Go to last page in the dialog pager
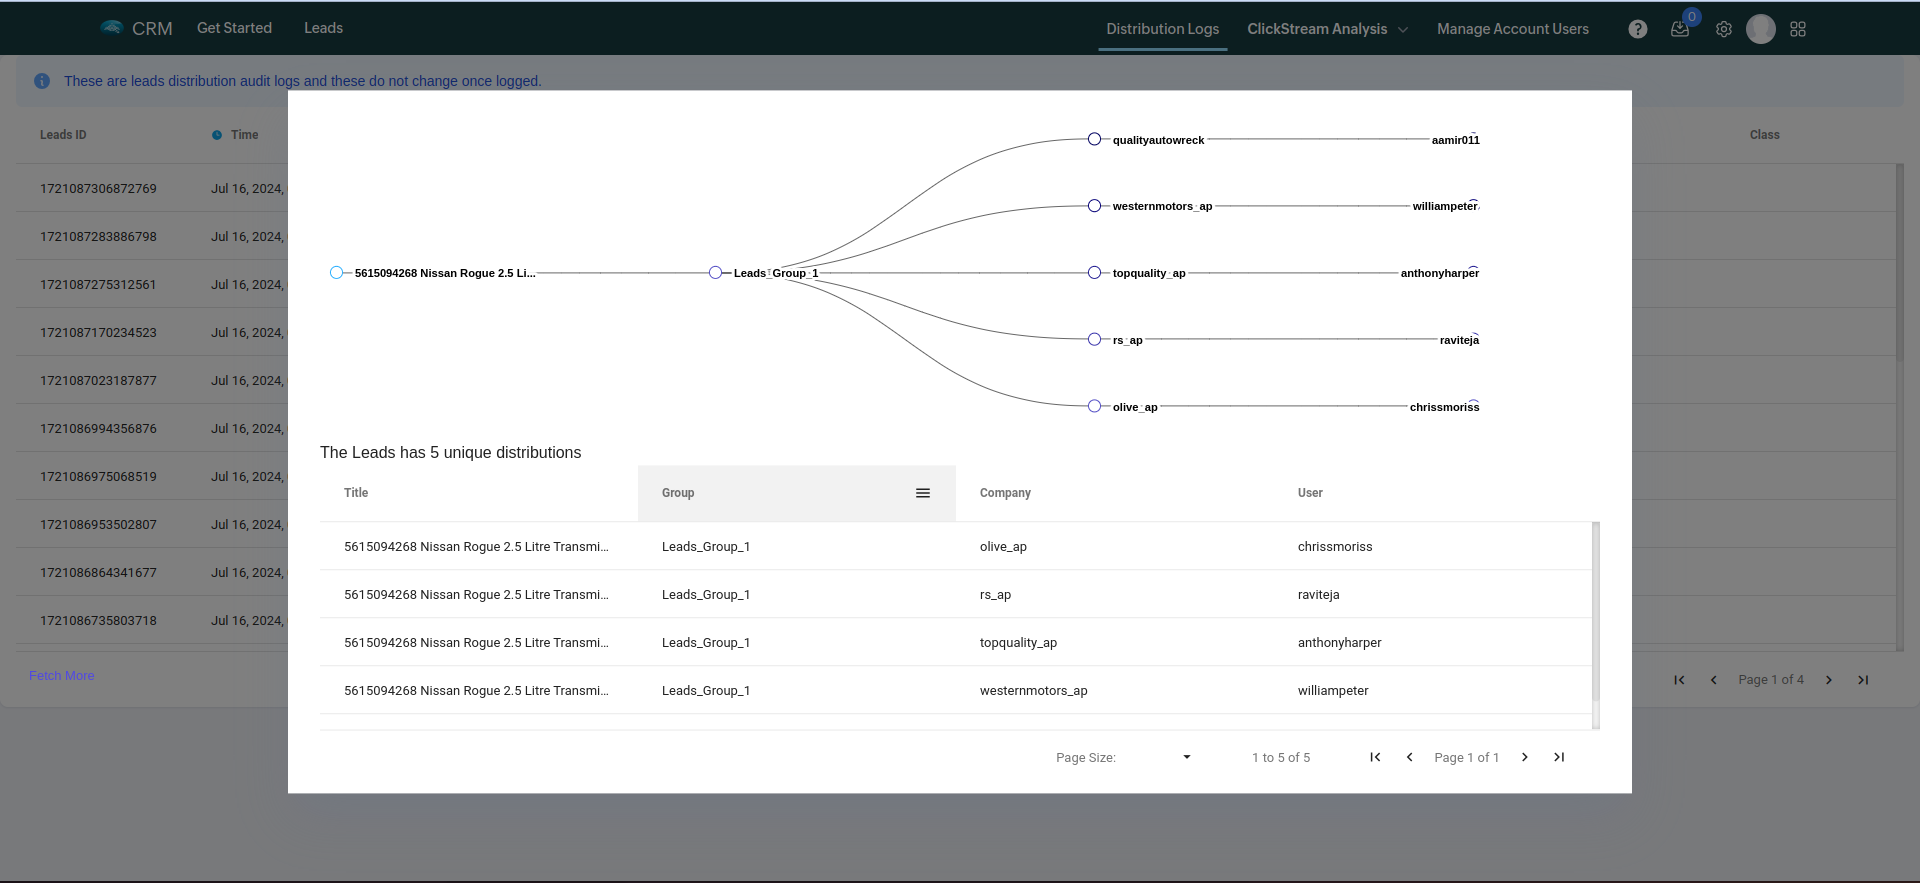Viewport: 1920px width, 883px height. [x=1559, y=757]
